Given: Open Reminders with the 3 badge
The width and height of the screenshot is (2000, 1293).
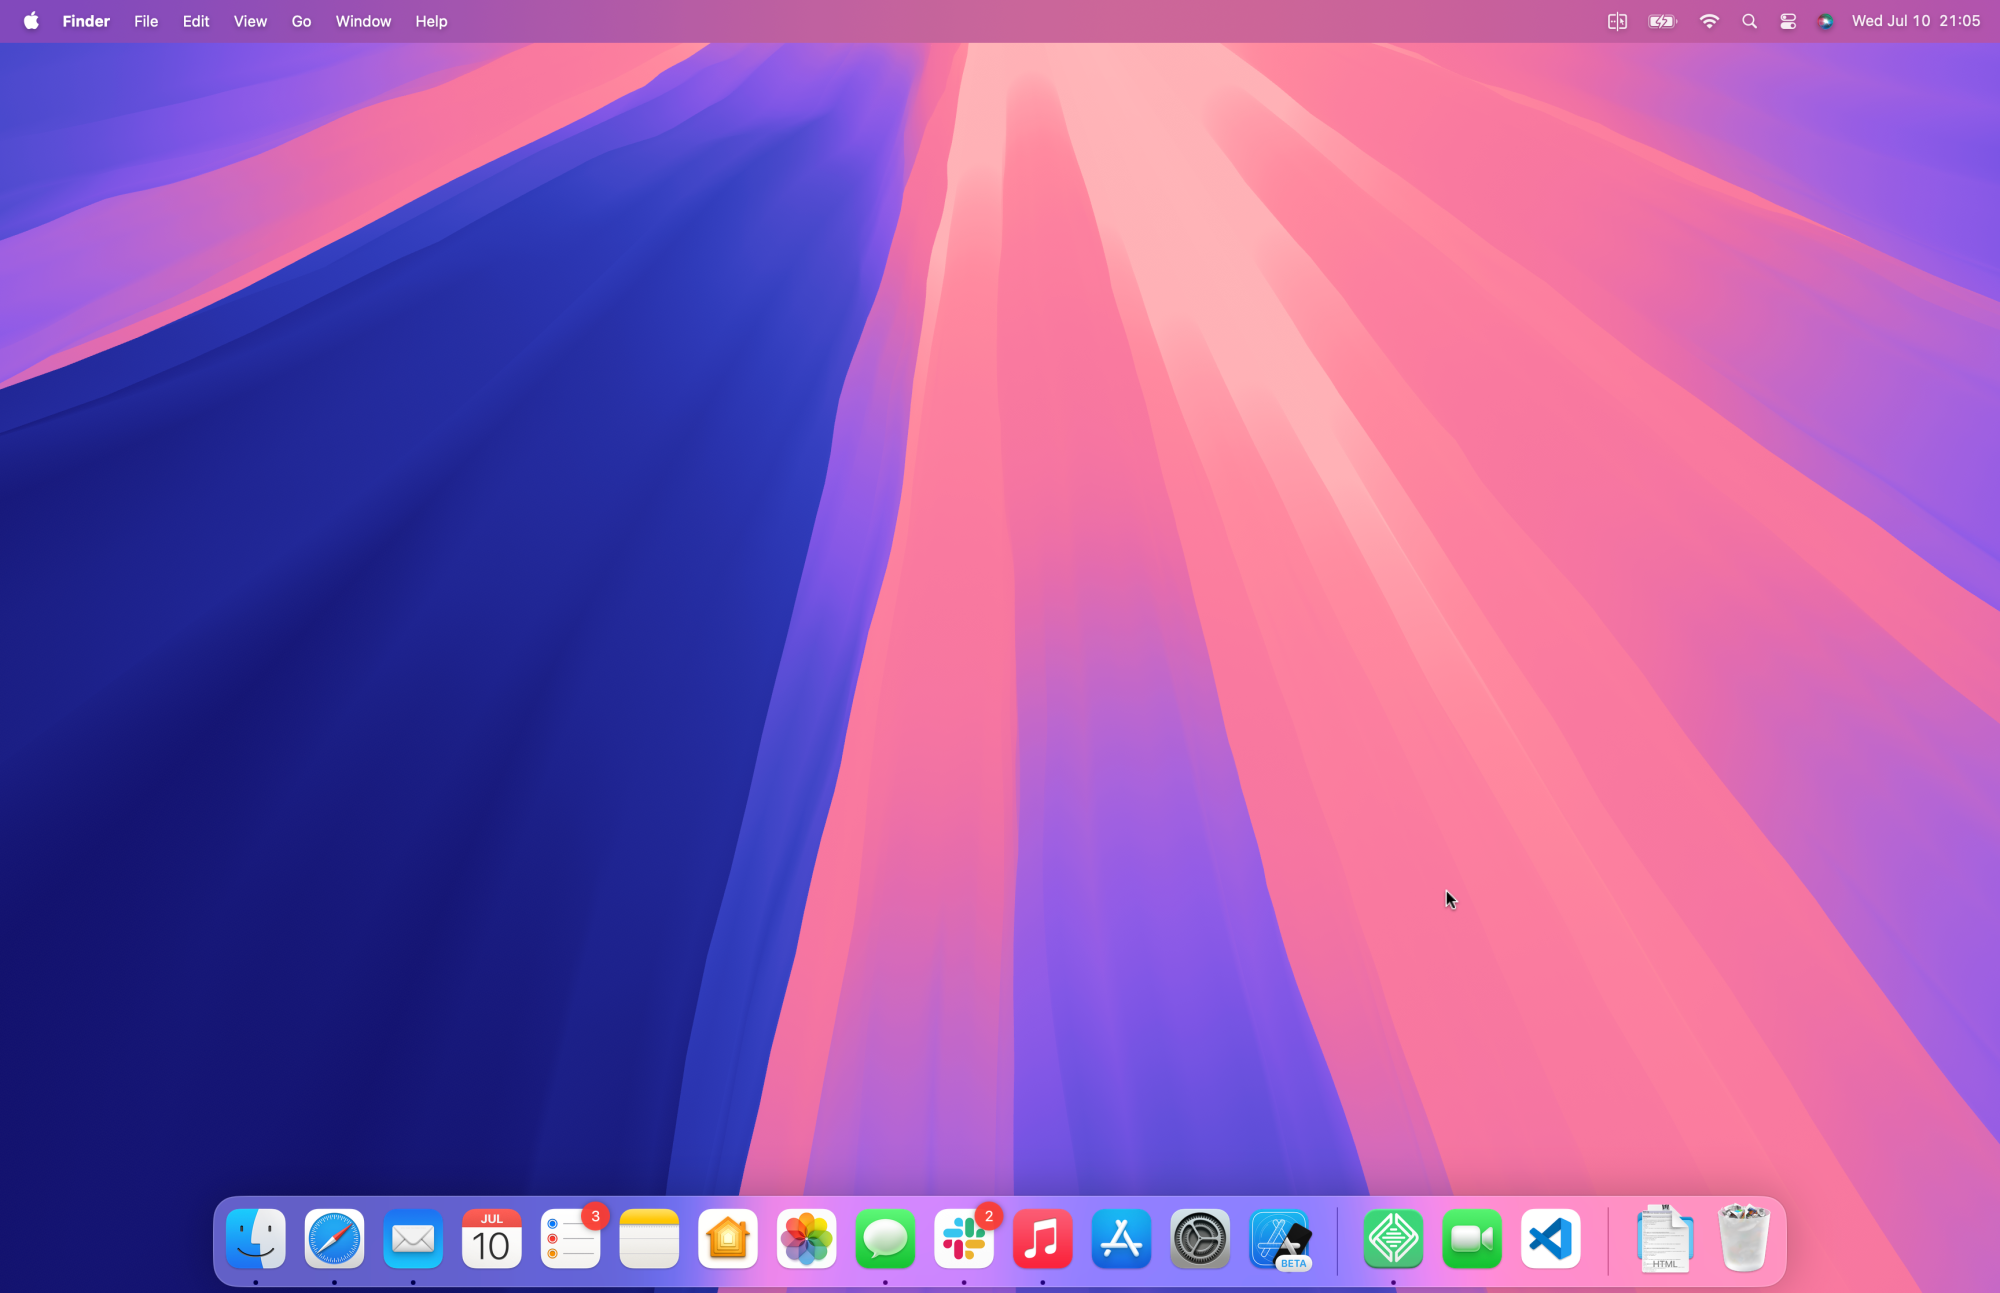Looking at the screenshot, I should (x=570, y=1239).
